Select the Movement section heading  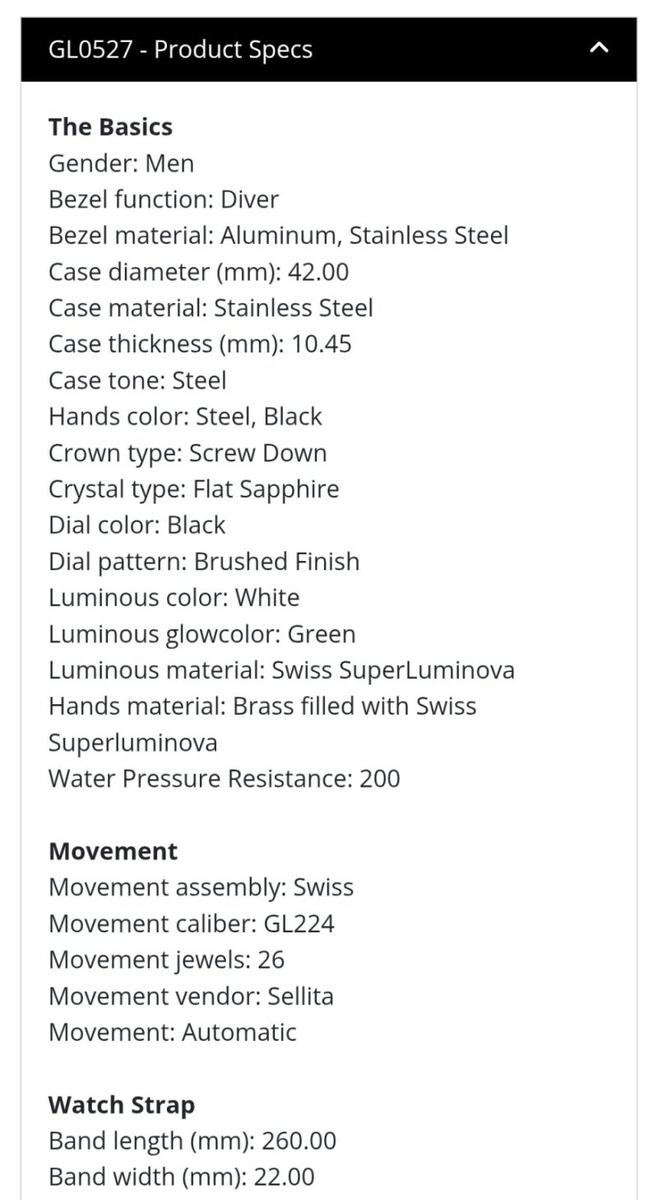pyautogui.click(x=113, y=852)
